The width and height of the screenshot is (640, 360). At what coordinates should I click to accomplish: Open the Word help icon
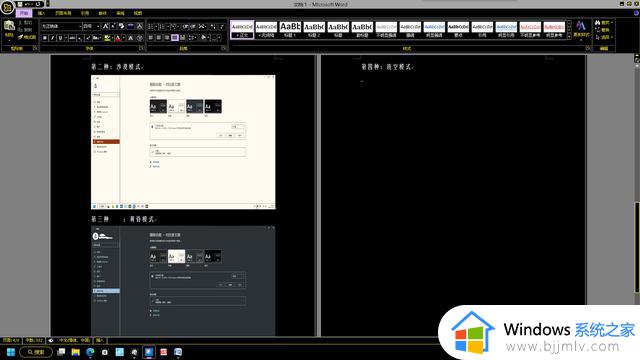[636, 13]
